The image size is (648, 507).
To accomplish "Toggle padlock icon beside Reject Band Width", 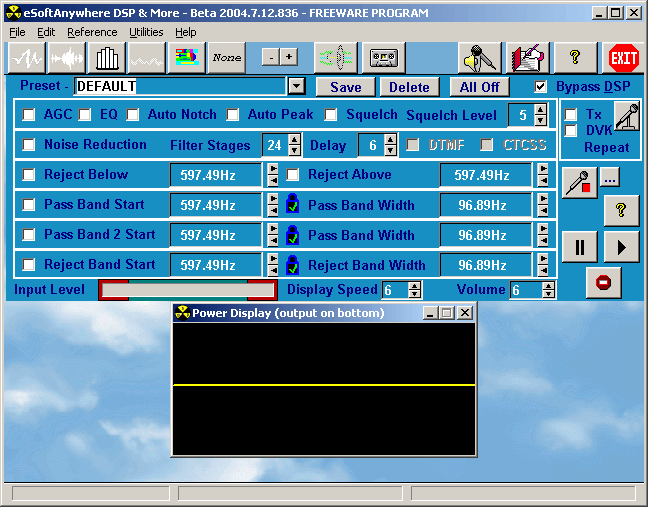I will 293,265.
